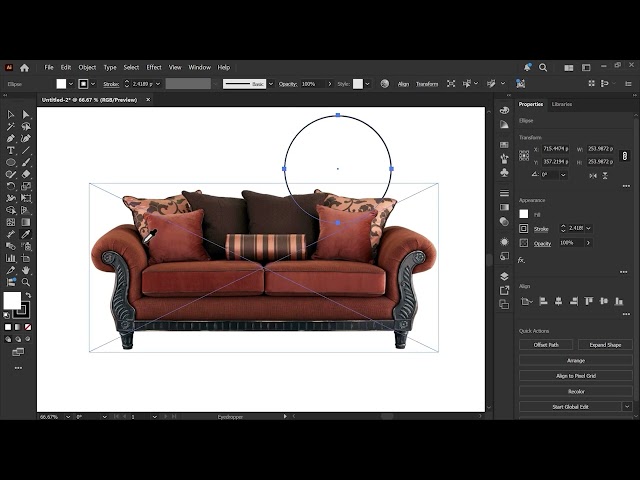640x480 pixels.
Task: Open Properties panel stroke weight dropdown
Action: [x=589, y=228]
